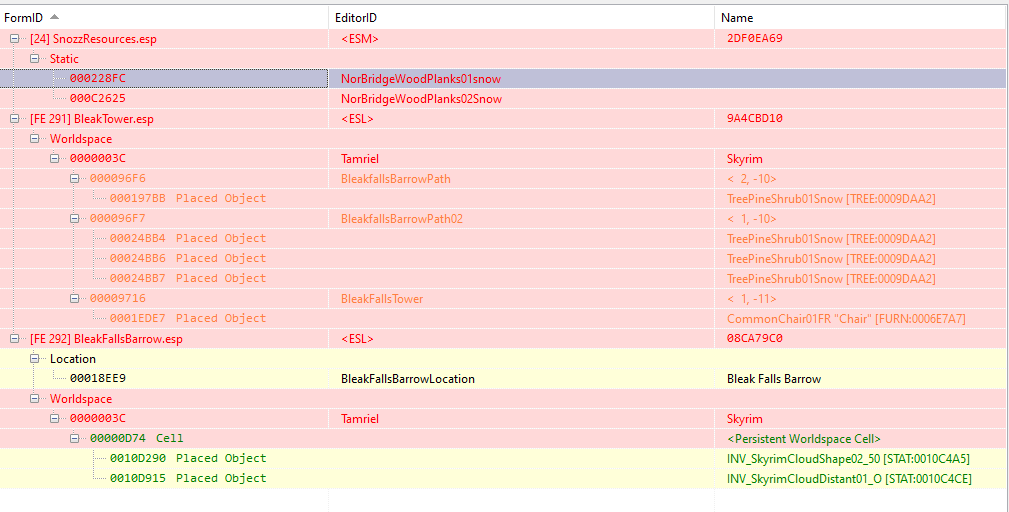Click the 08CA79C0 CRC value
This screenshot has height=512, width=1009.
point(755,338)
